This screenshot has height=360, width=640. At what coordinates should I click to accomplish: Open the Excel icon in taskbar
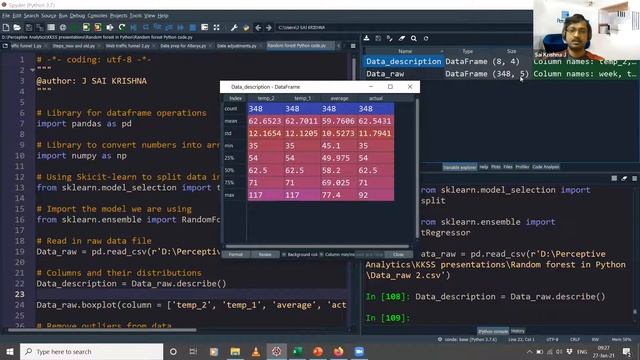tap(297, 351)
